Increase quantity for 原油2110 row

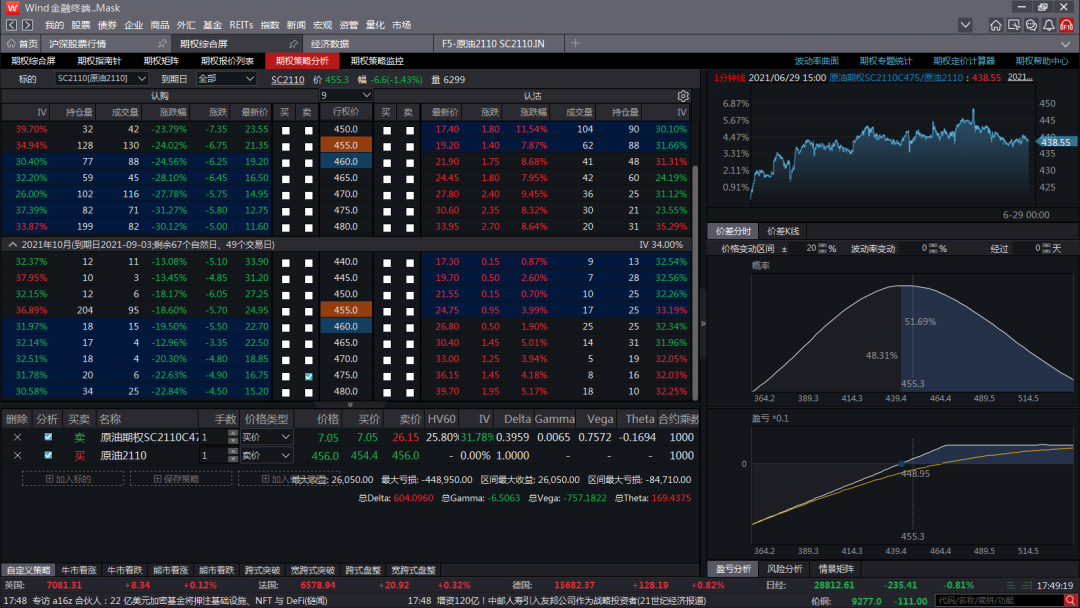[x=233, y=451]
